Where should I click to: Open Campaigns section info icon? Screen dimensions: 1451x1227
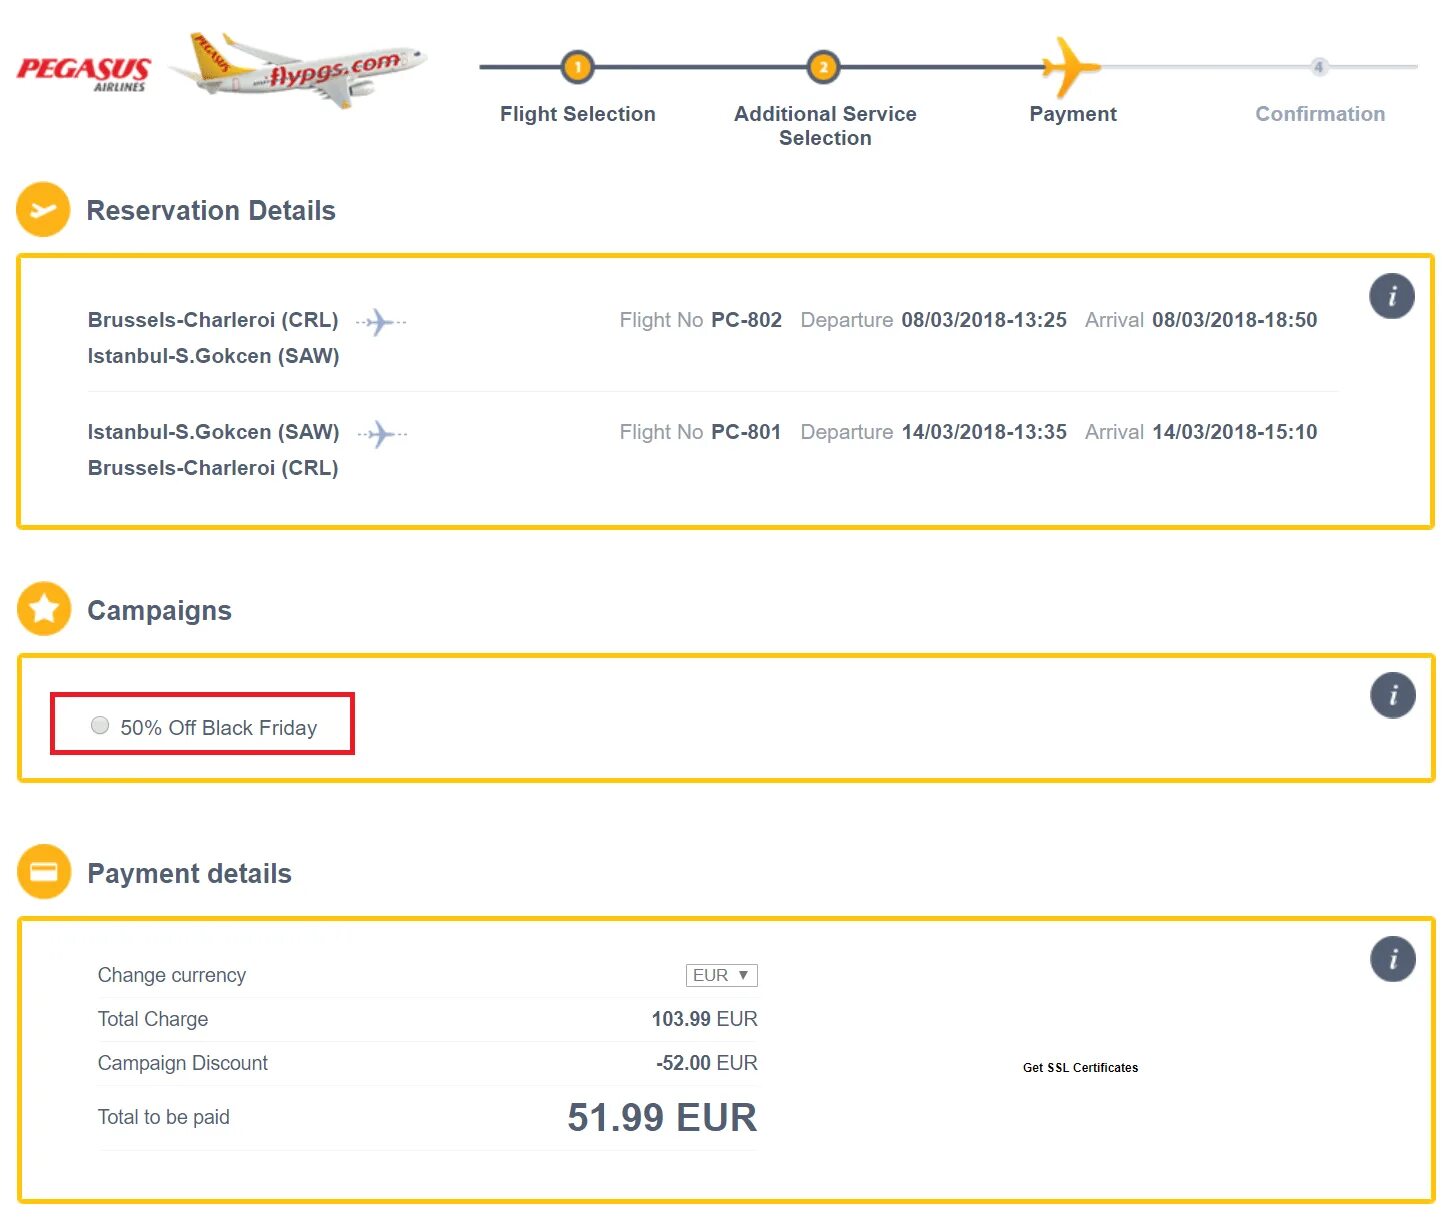1392,695
